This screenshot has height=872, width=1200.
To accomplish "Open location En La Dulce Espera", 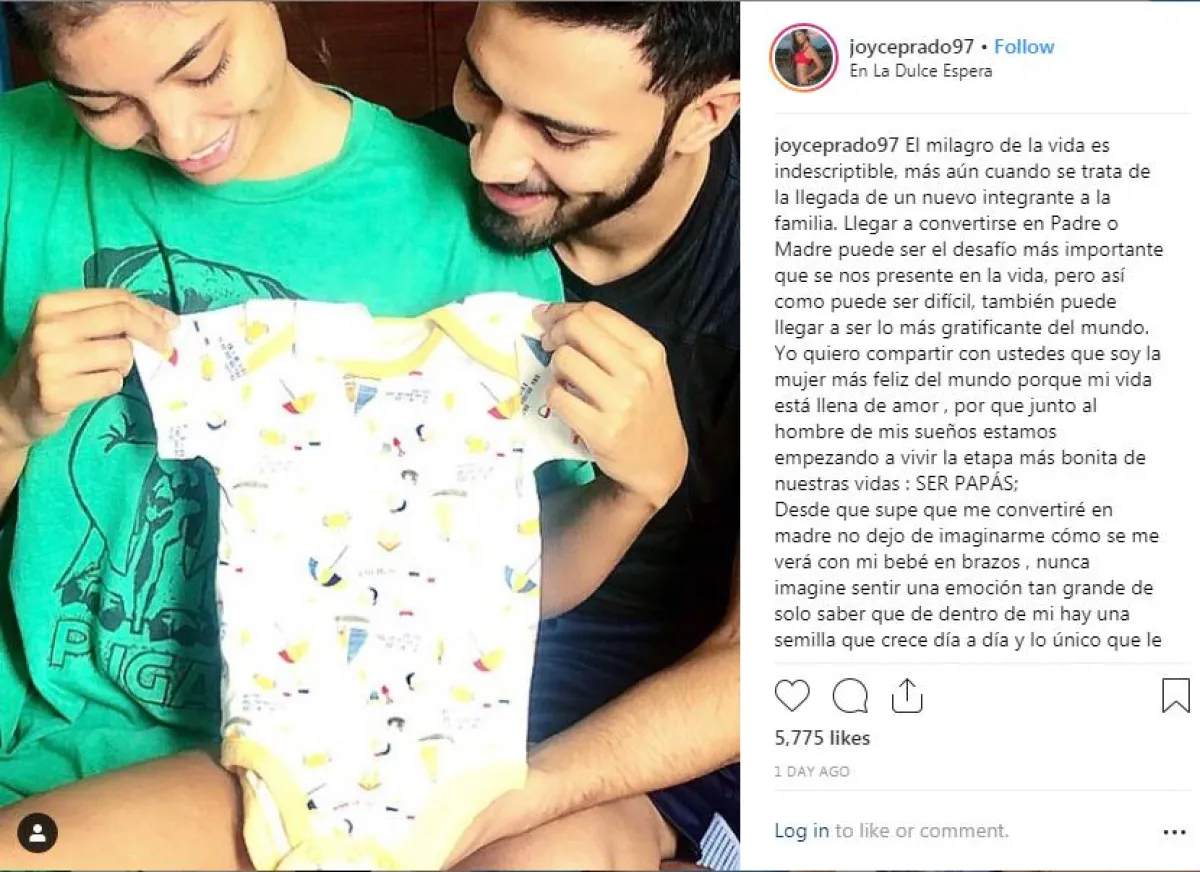I will coord(920,72).
